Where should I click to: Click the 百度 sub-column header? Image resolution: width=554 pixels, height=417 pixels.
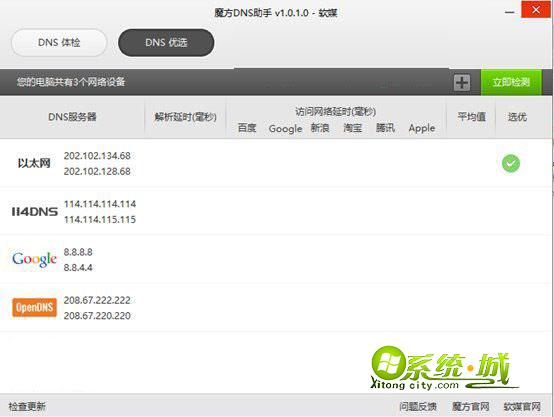coord(247,128)
